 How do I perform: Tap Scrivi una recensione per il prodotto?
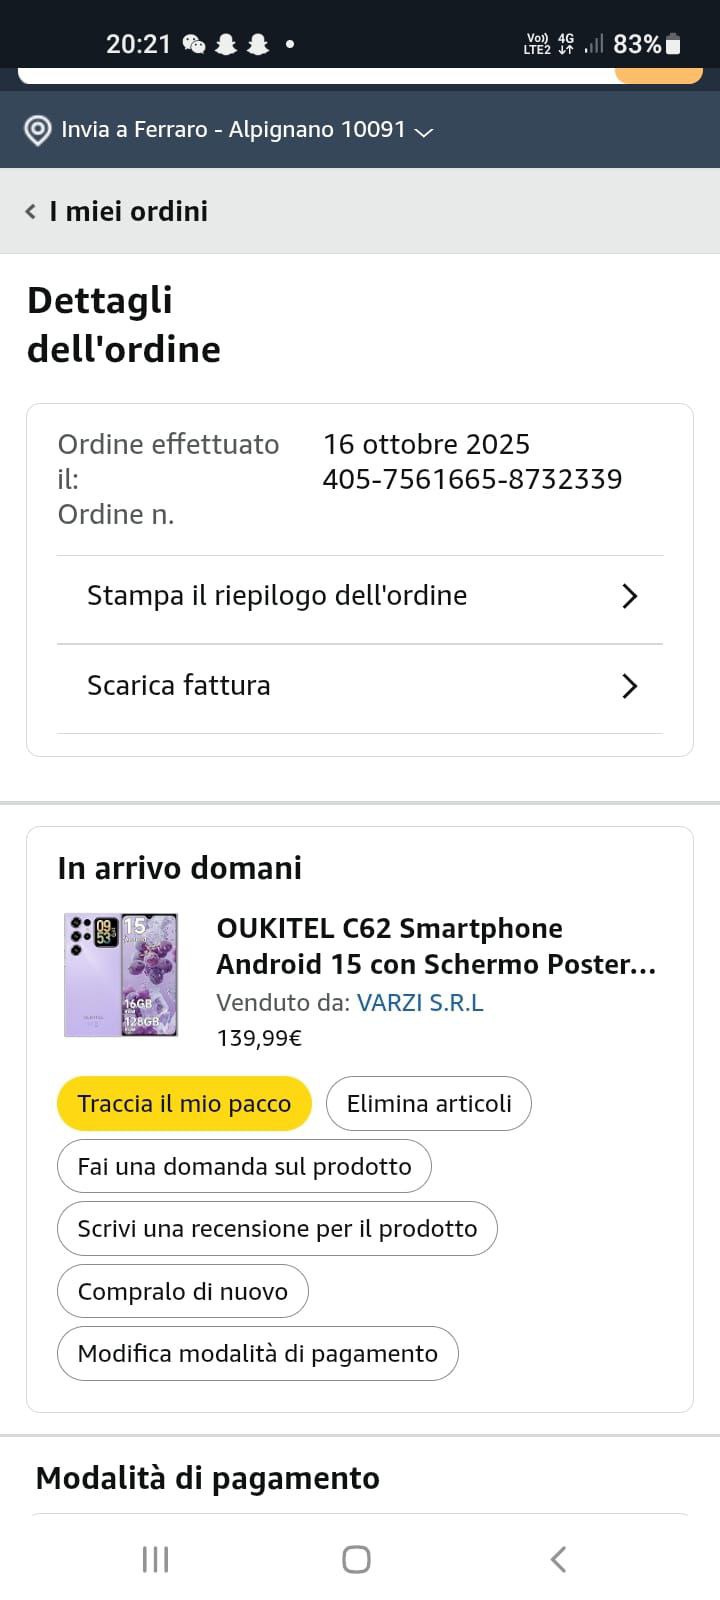click(x=277, y=1229)
